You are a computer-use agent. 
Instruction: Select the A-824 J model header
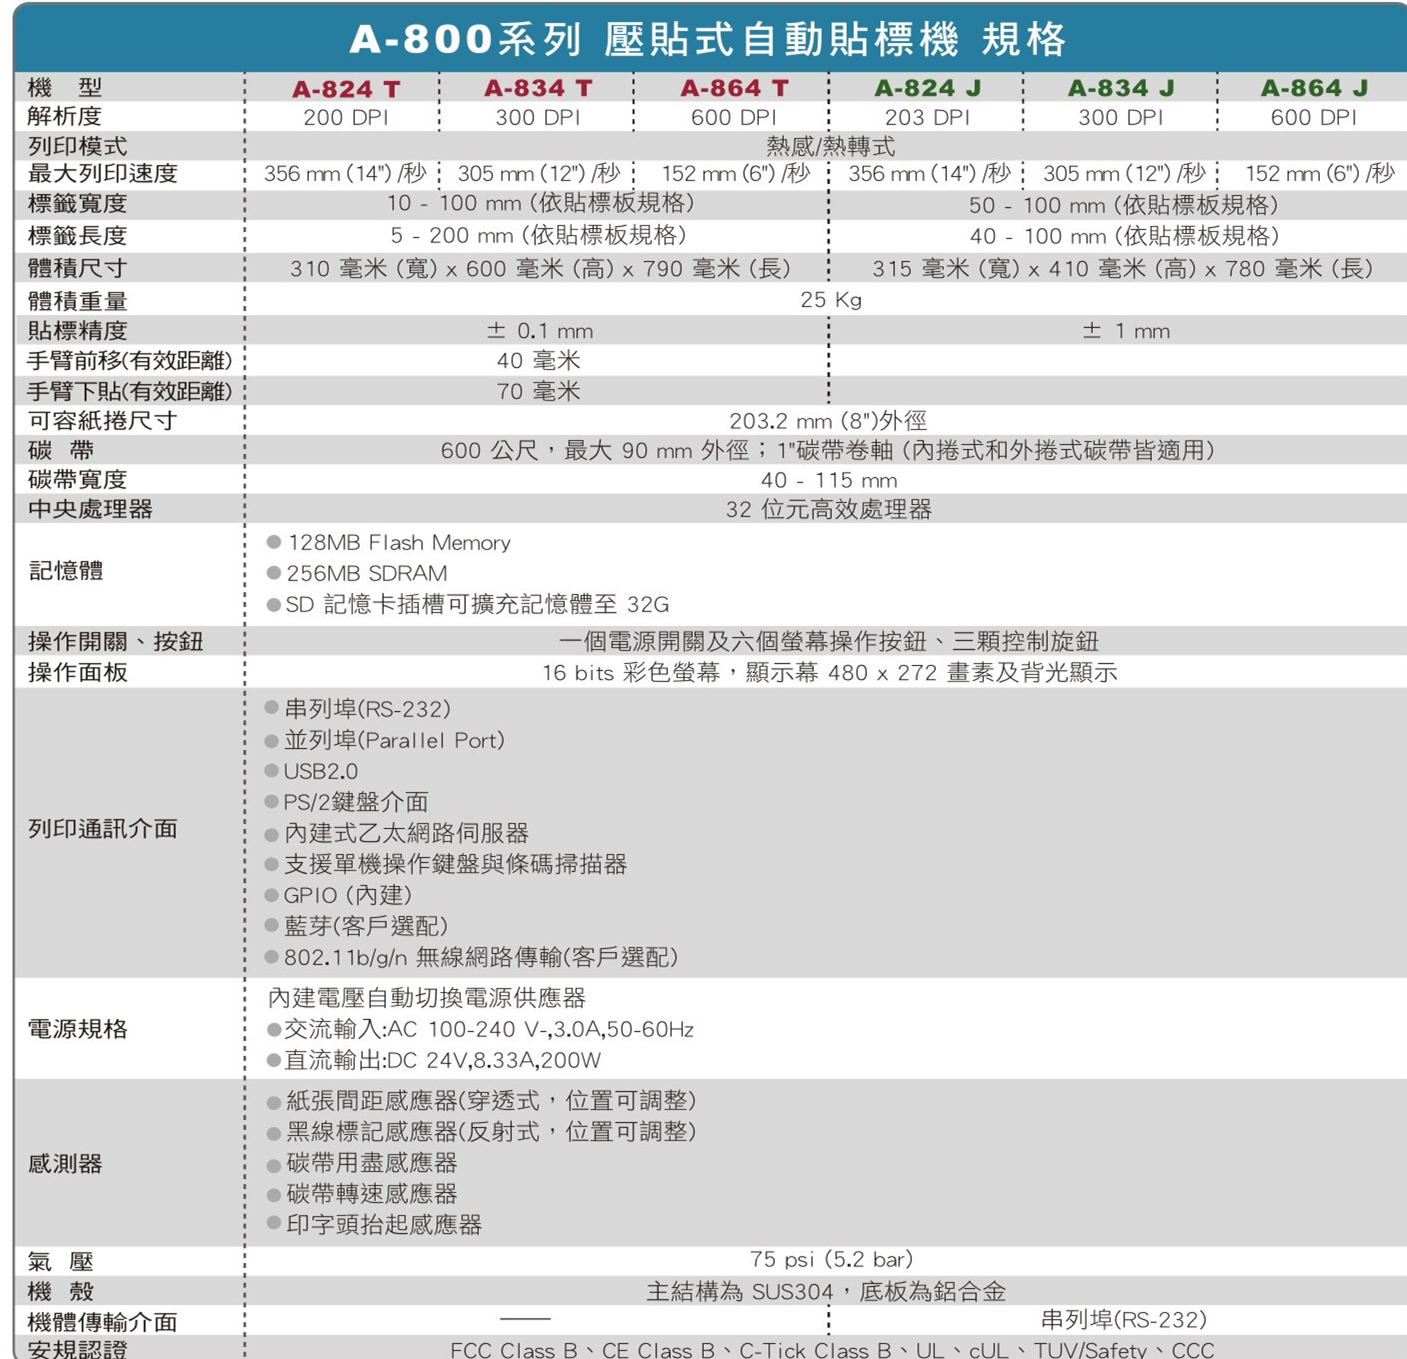[928, 87]
